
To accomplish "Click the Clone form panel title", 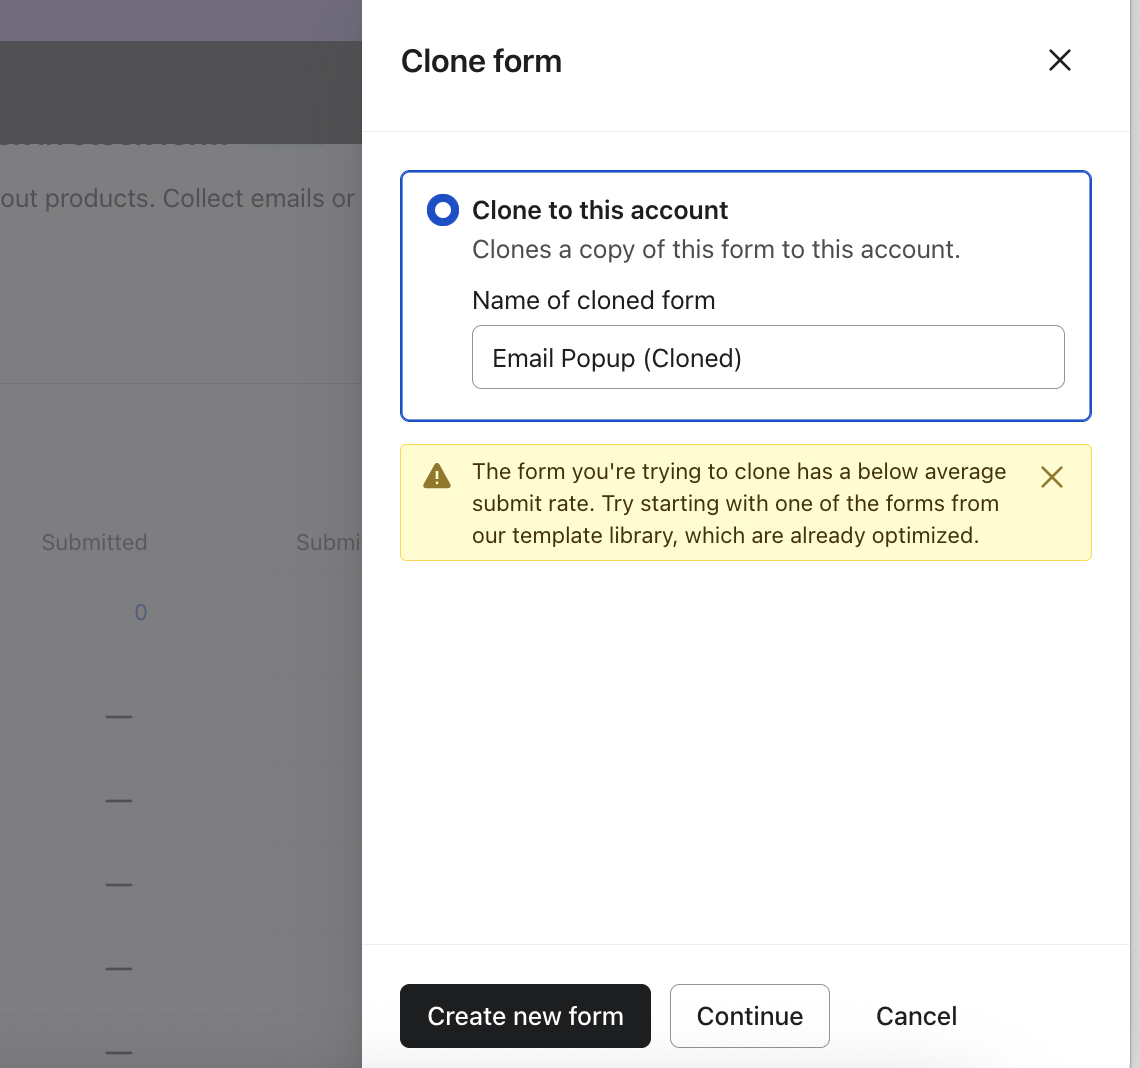I will point(481,61).
